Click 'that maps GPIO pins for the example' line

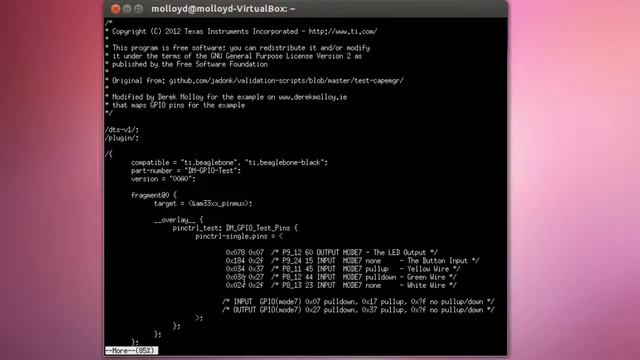point(175,105)
